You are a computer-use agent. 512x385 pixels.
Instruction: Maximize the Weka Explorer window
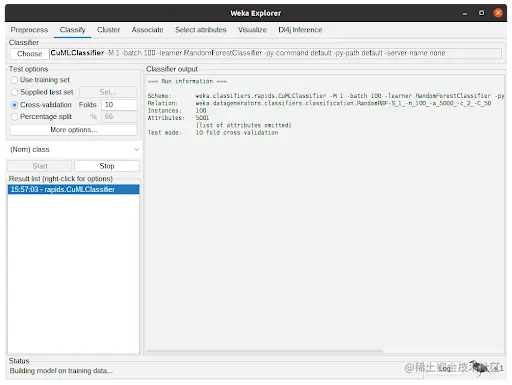click(481, 13)
